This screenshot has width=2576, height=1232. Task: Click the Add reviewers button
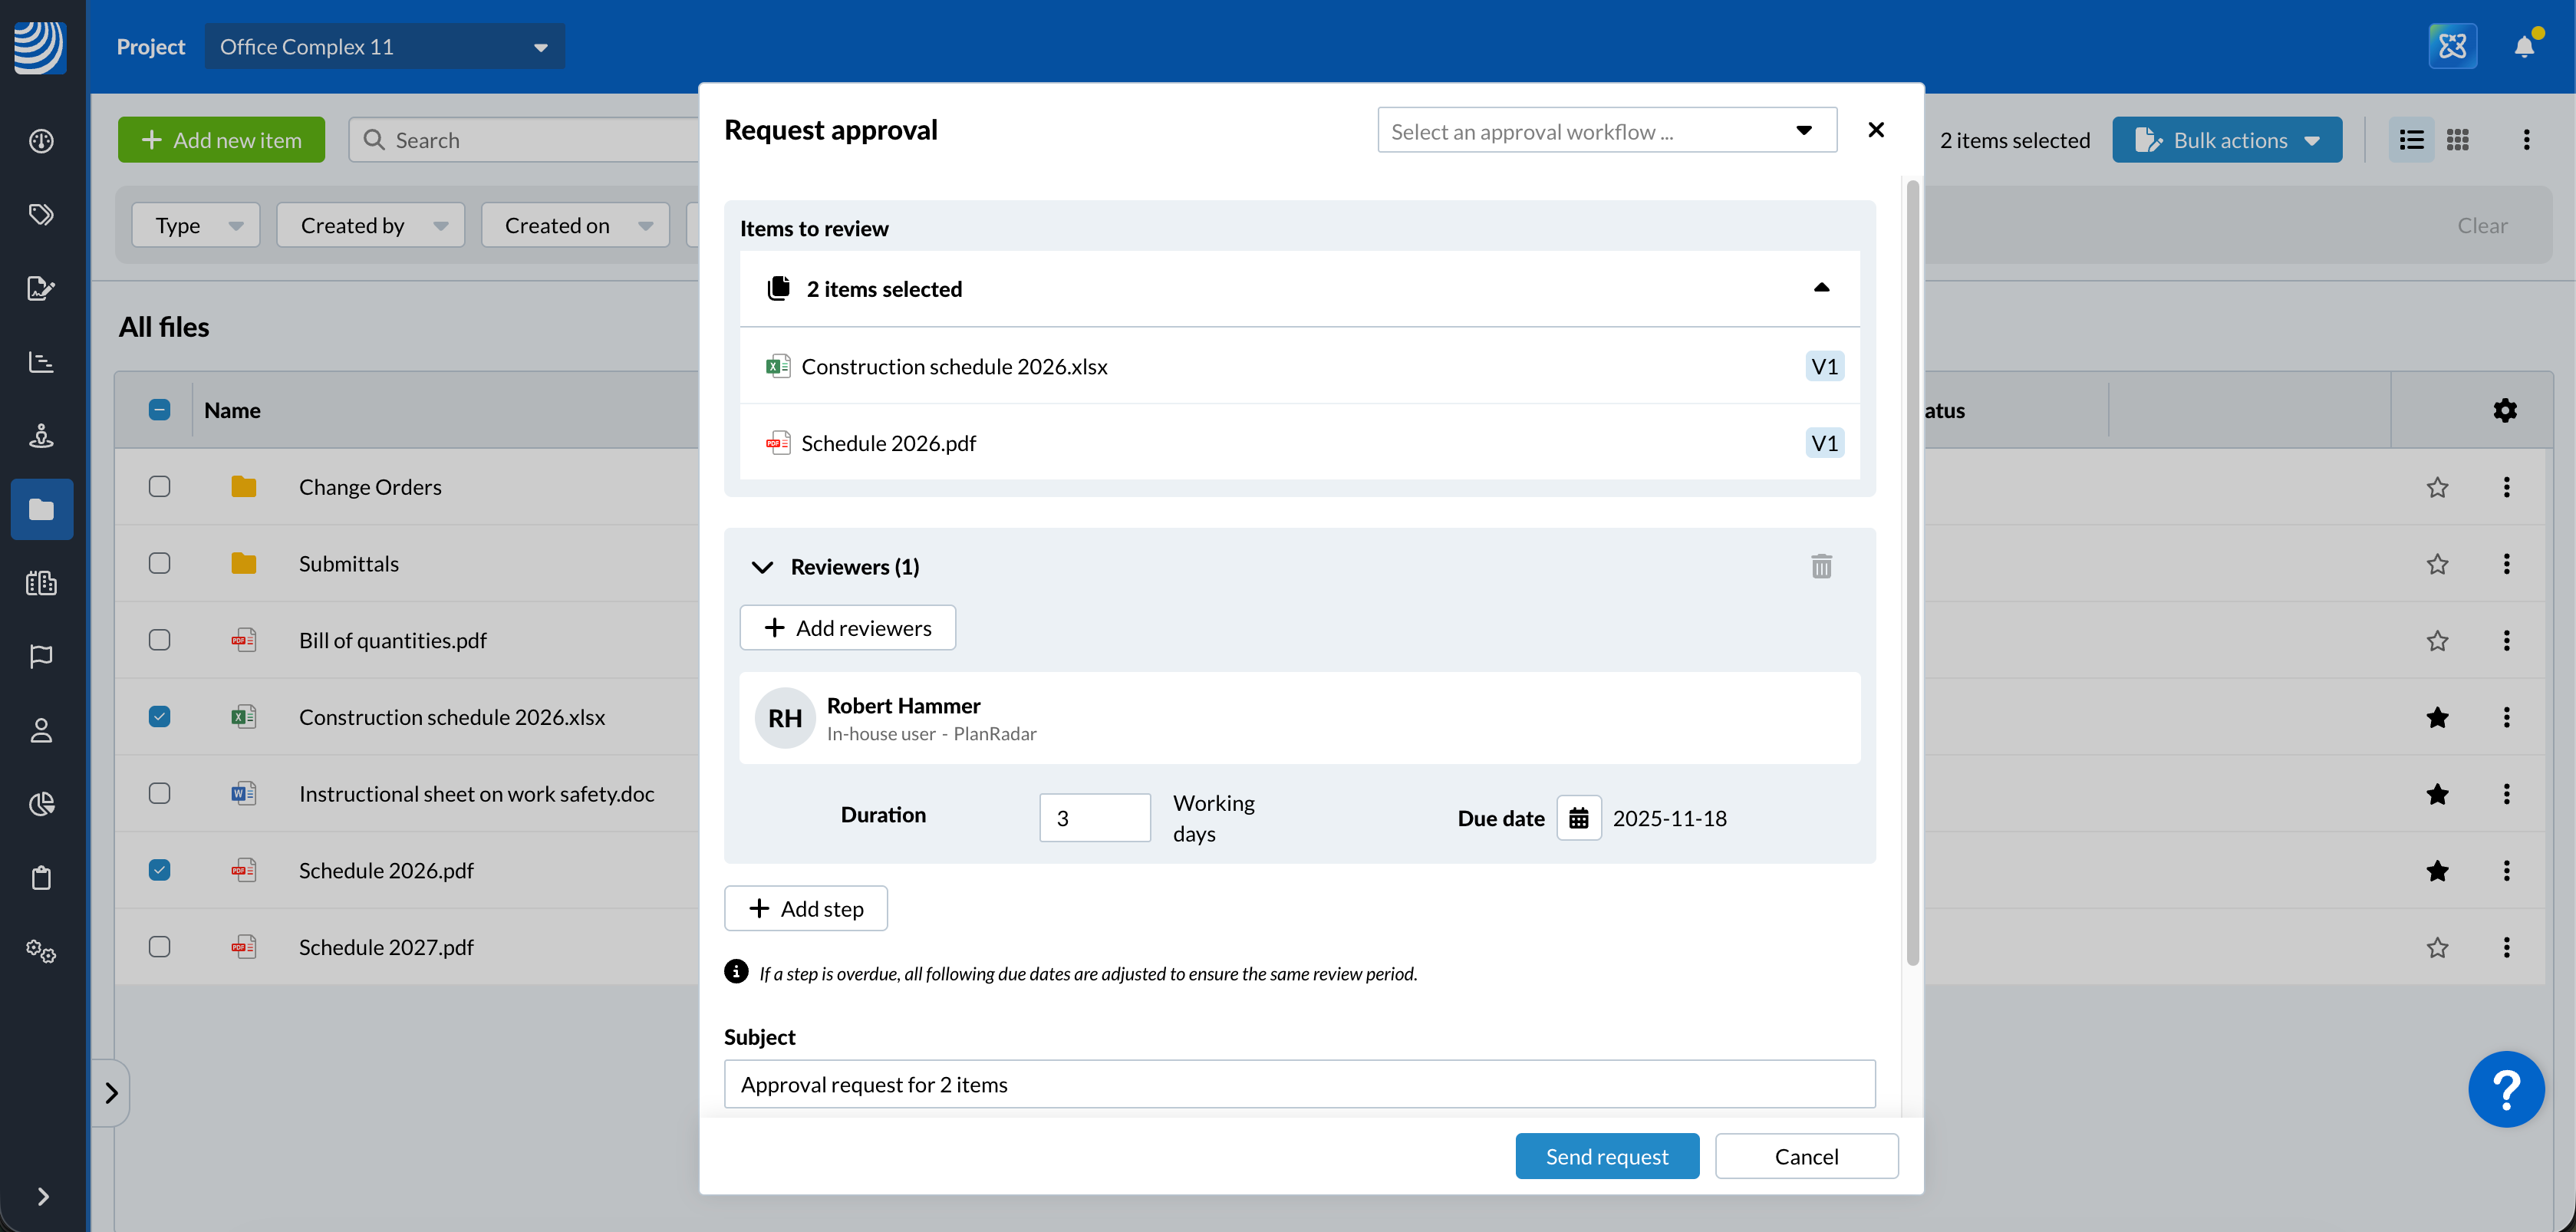pos(847,628)
